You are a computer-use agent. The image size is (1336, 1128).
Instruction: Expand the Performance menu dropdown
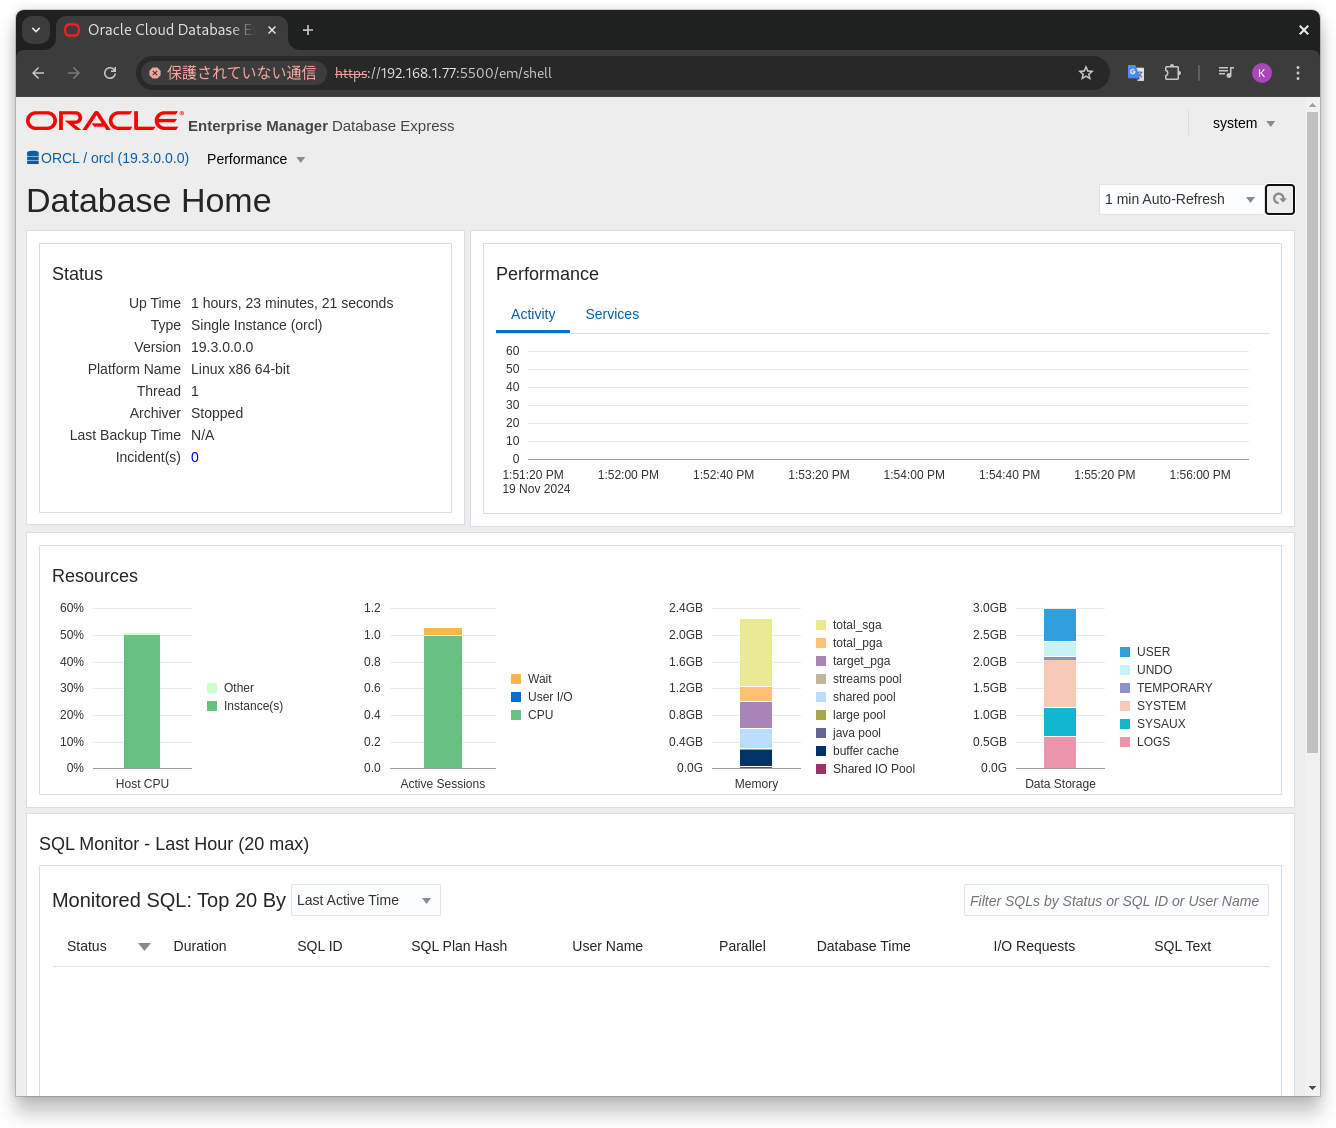coord(256,159)
